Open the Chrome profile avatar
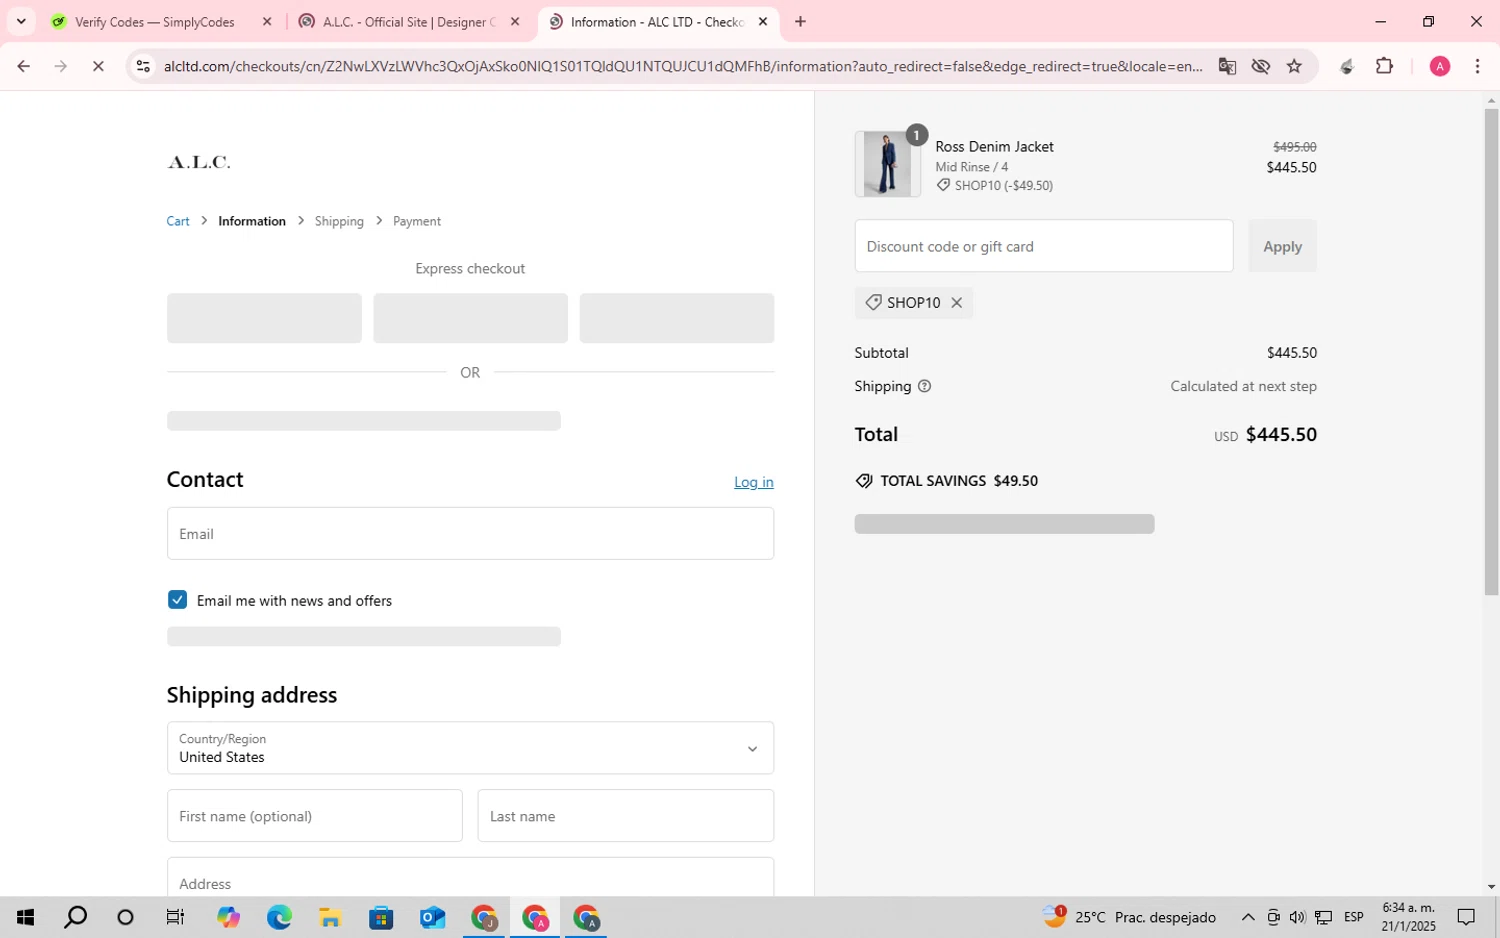Screen dimensions: 1500x938 [1440, 66]
